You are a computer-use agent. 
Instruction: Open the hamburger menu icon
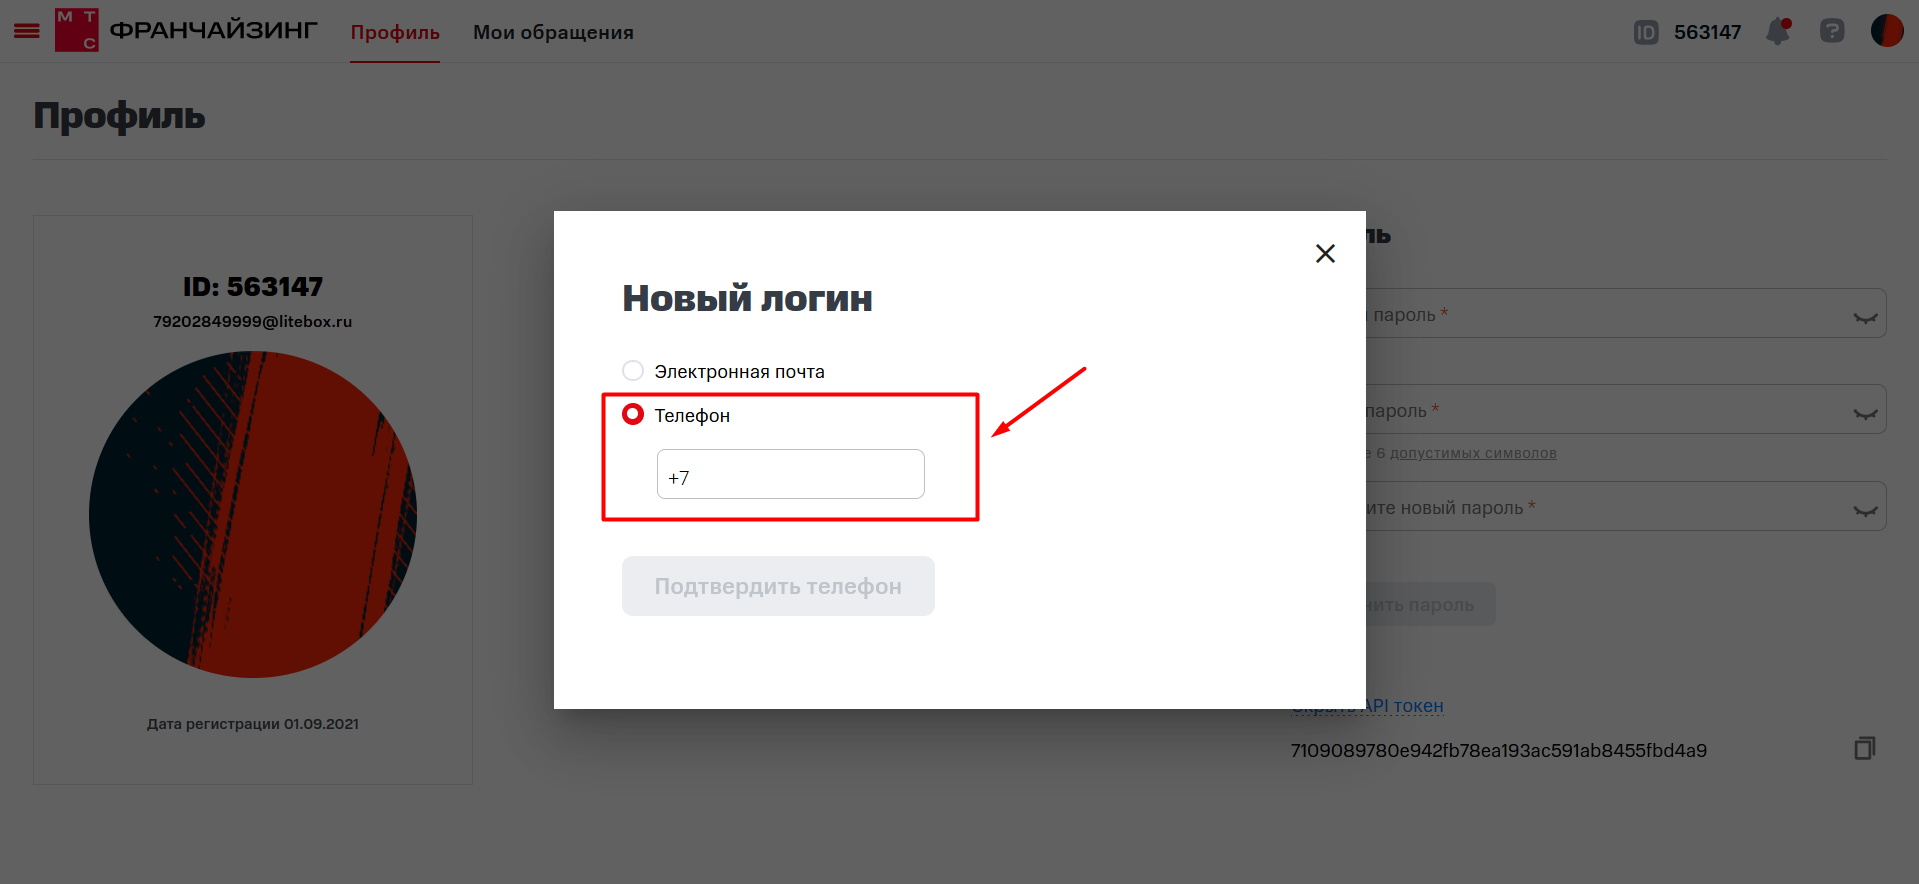pos(27,31)
